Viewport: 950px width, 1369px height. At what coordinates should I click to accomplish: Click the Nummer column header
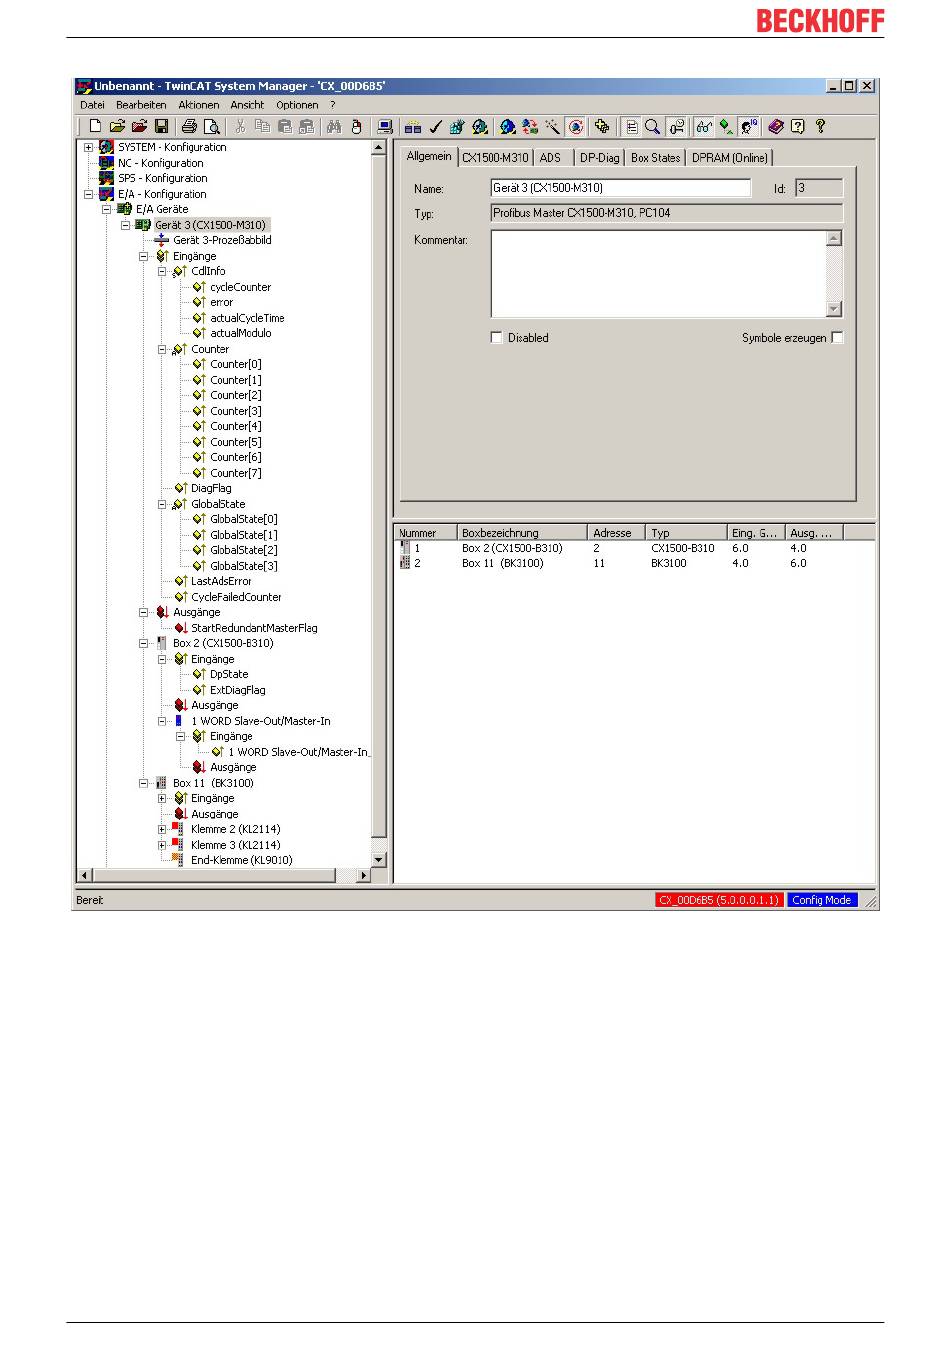(x=425, y=533)
